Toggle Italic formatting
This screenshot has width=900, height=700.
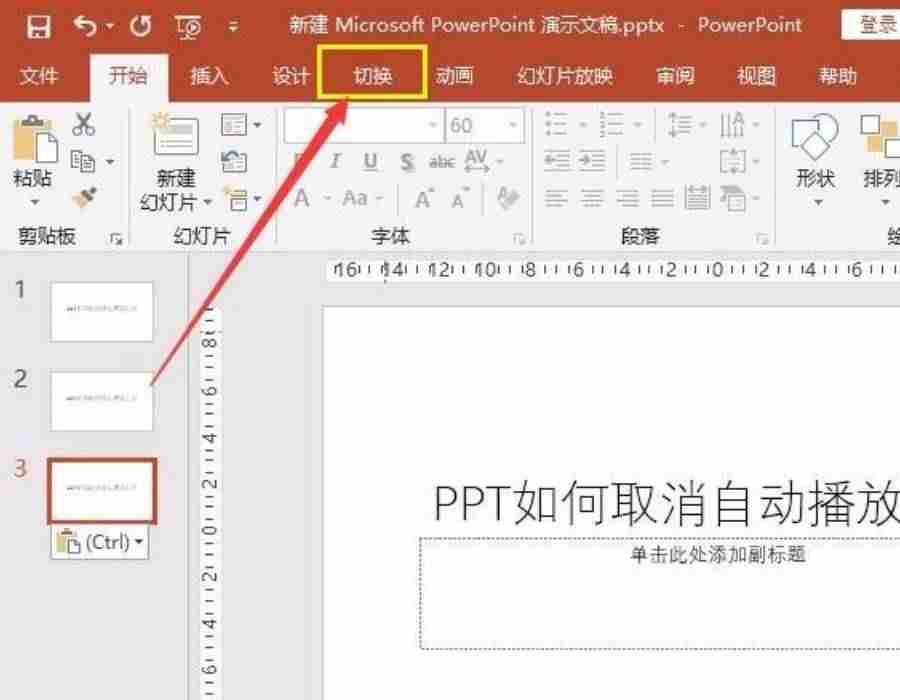tap(335, 162)
